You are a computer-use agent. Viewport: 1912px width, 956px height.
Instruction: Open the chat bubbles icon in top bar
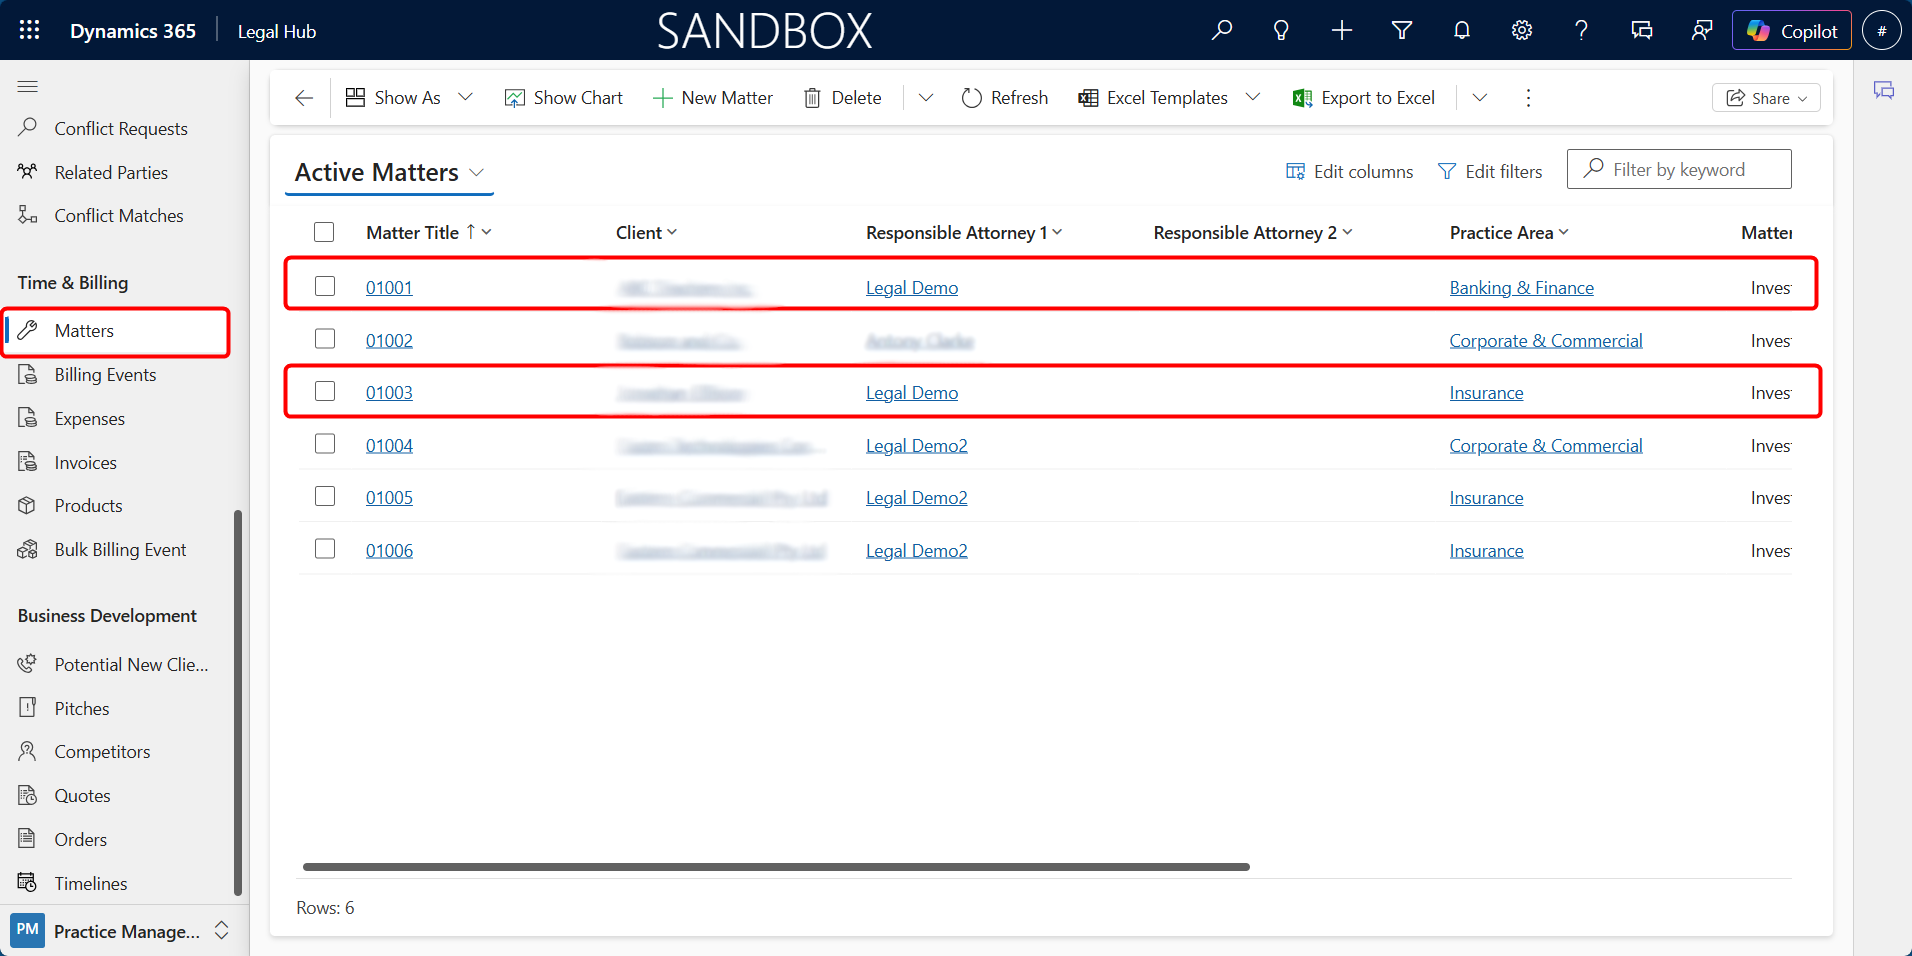click(x=1642, y=30)
